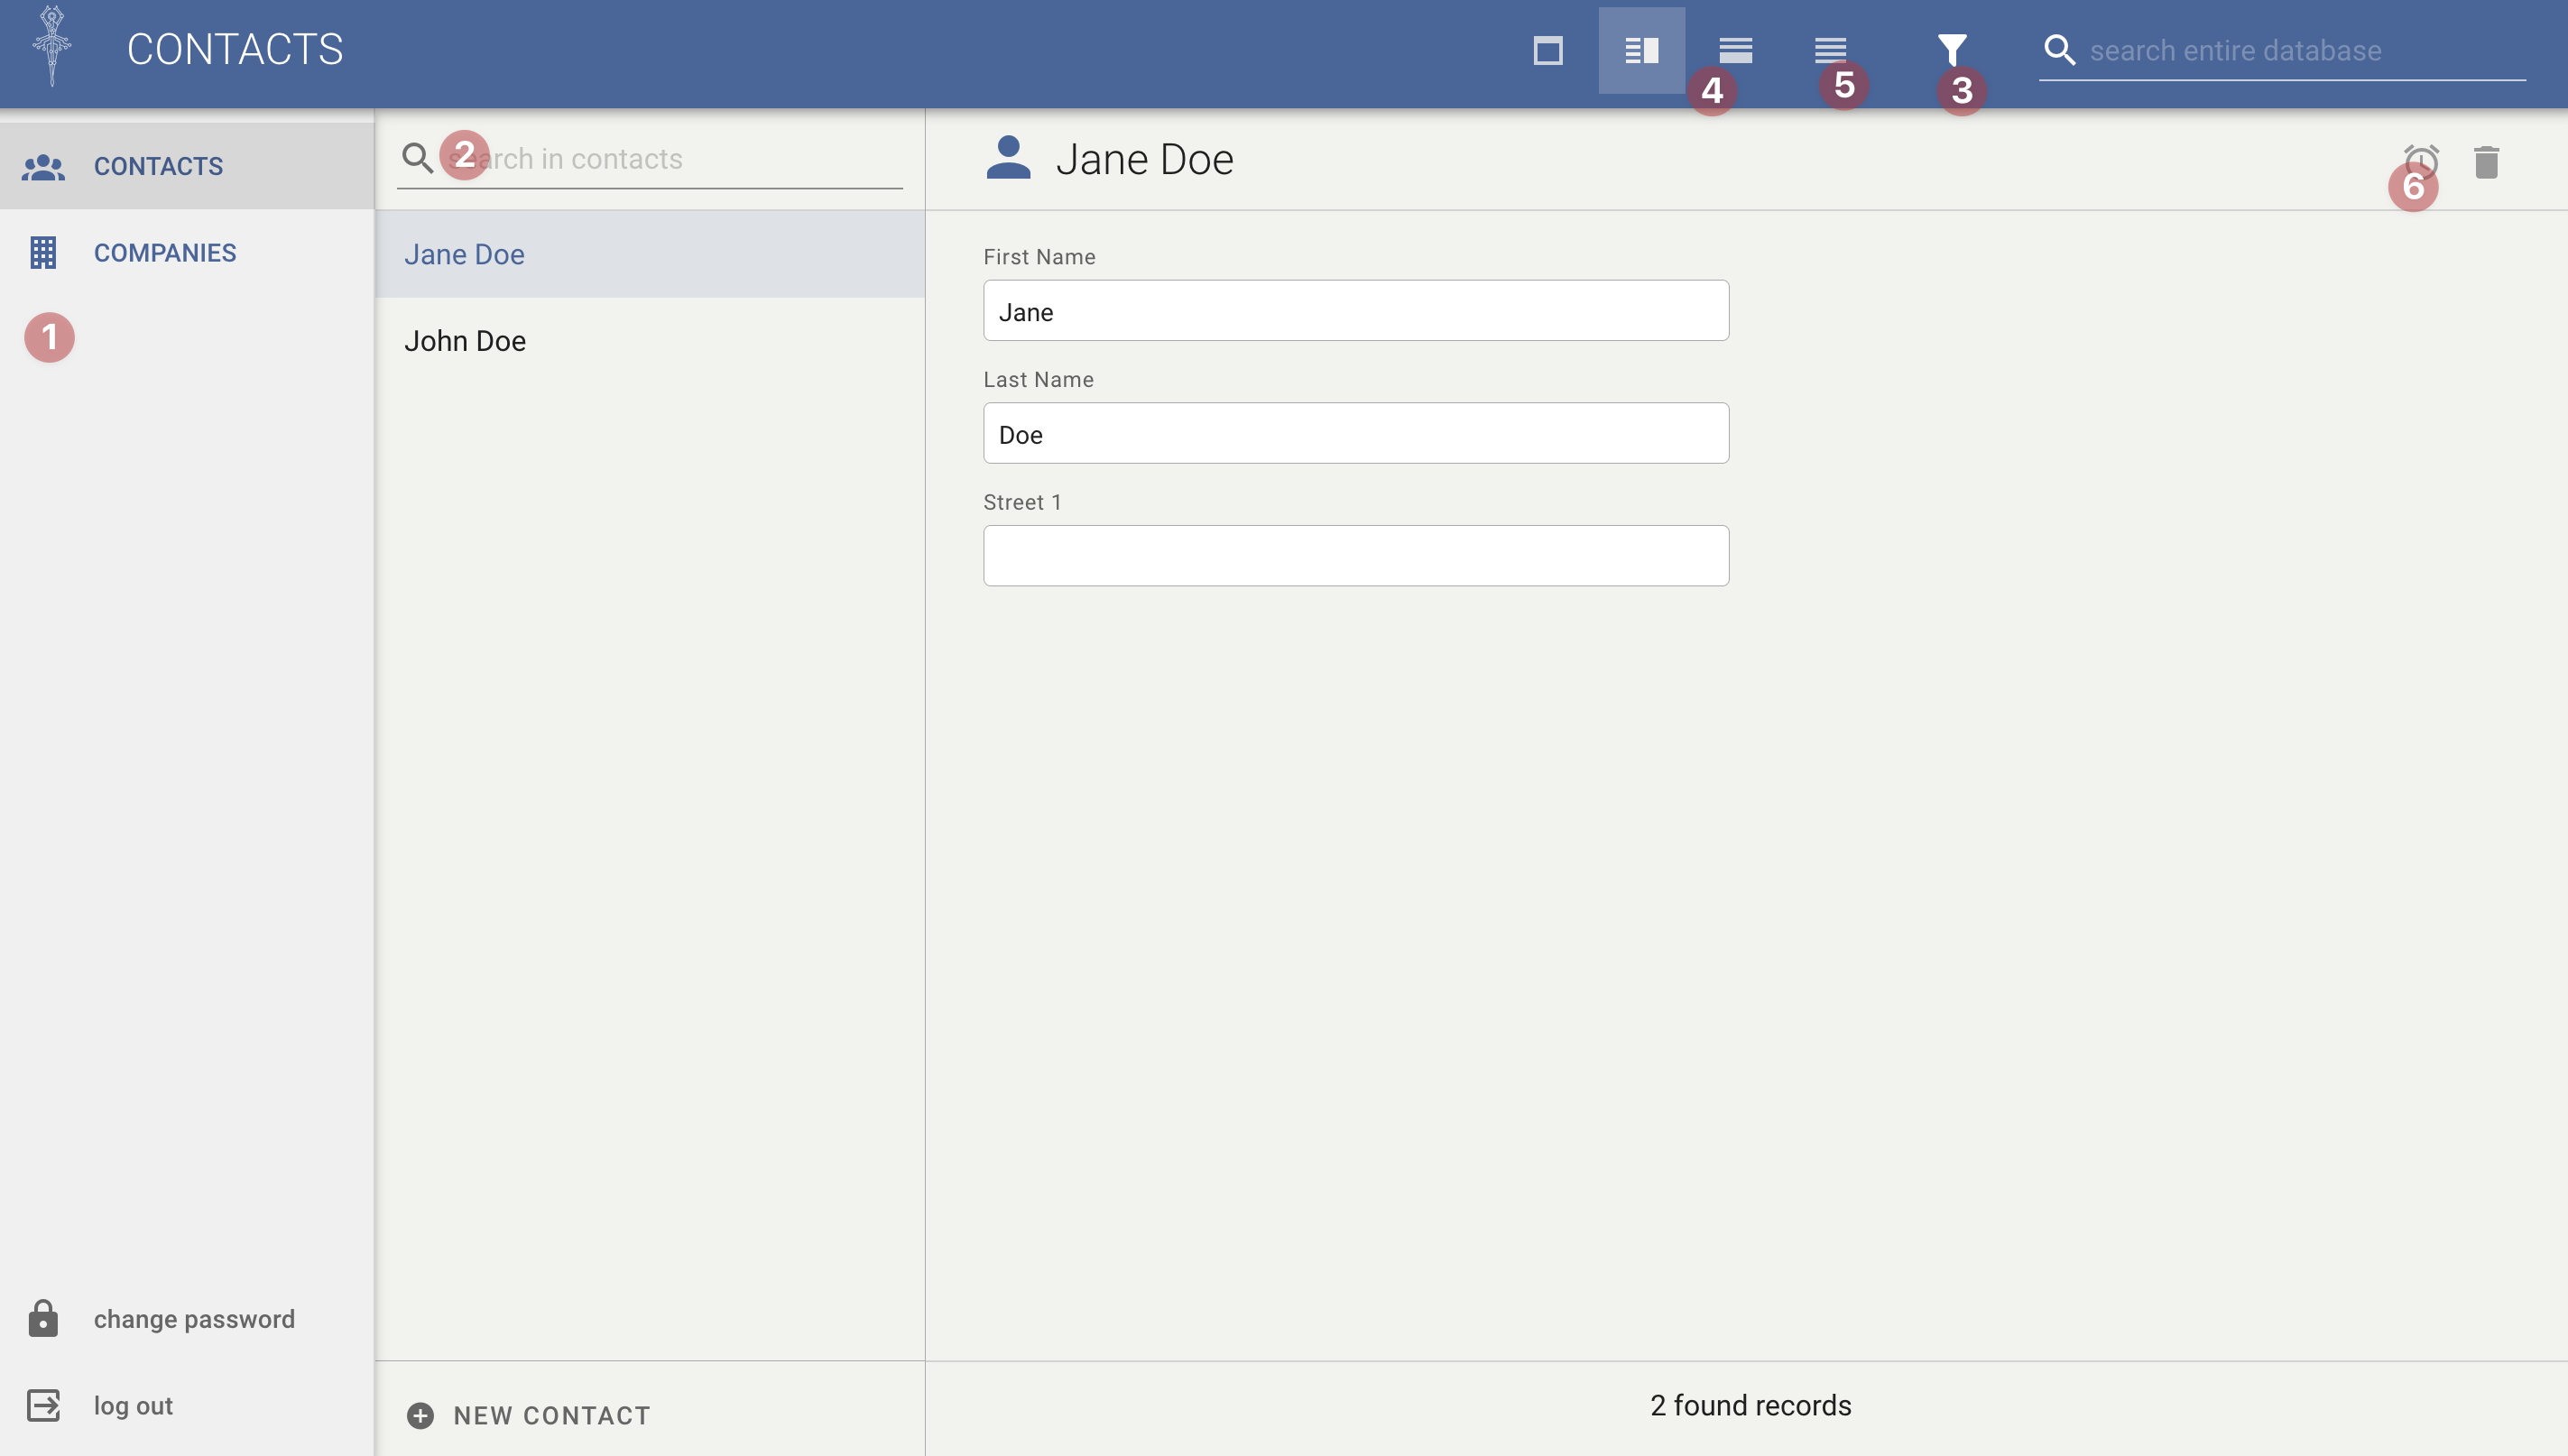
Task: Switch to the wide-row list view icon
Action: click(x=1735, y=50)
